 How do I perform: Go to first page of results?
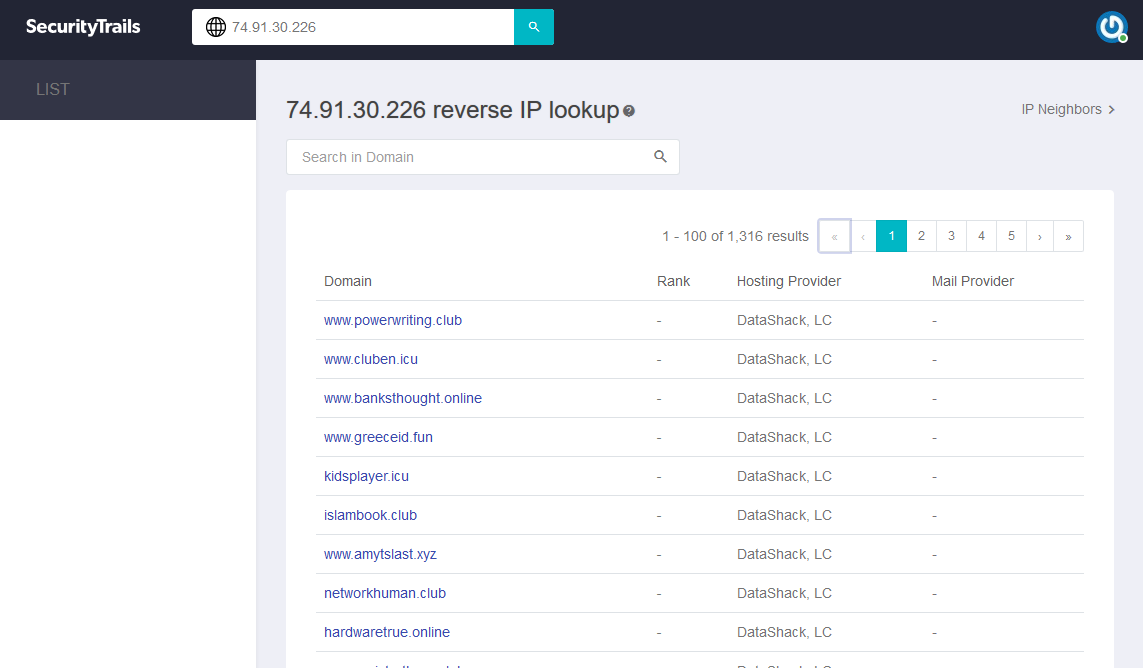click(x=835, y=236)
